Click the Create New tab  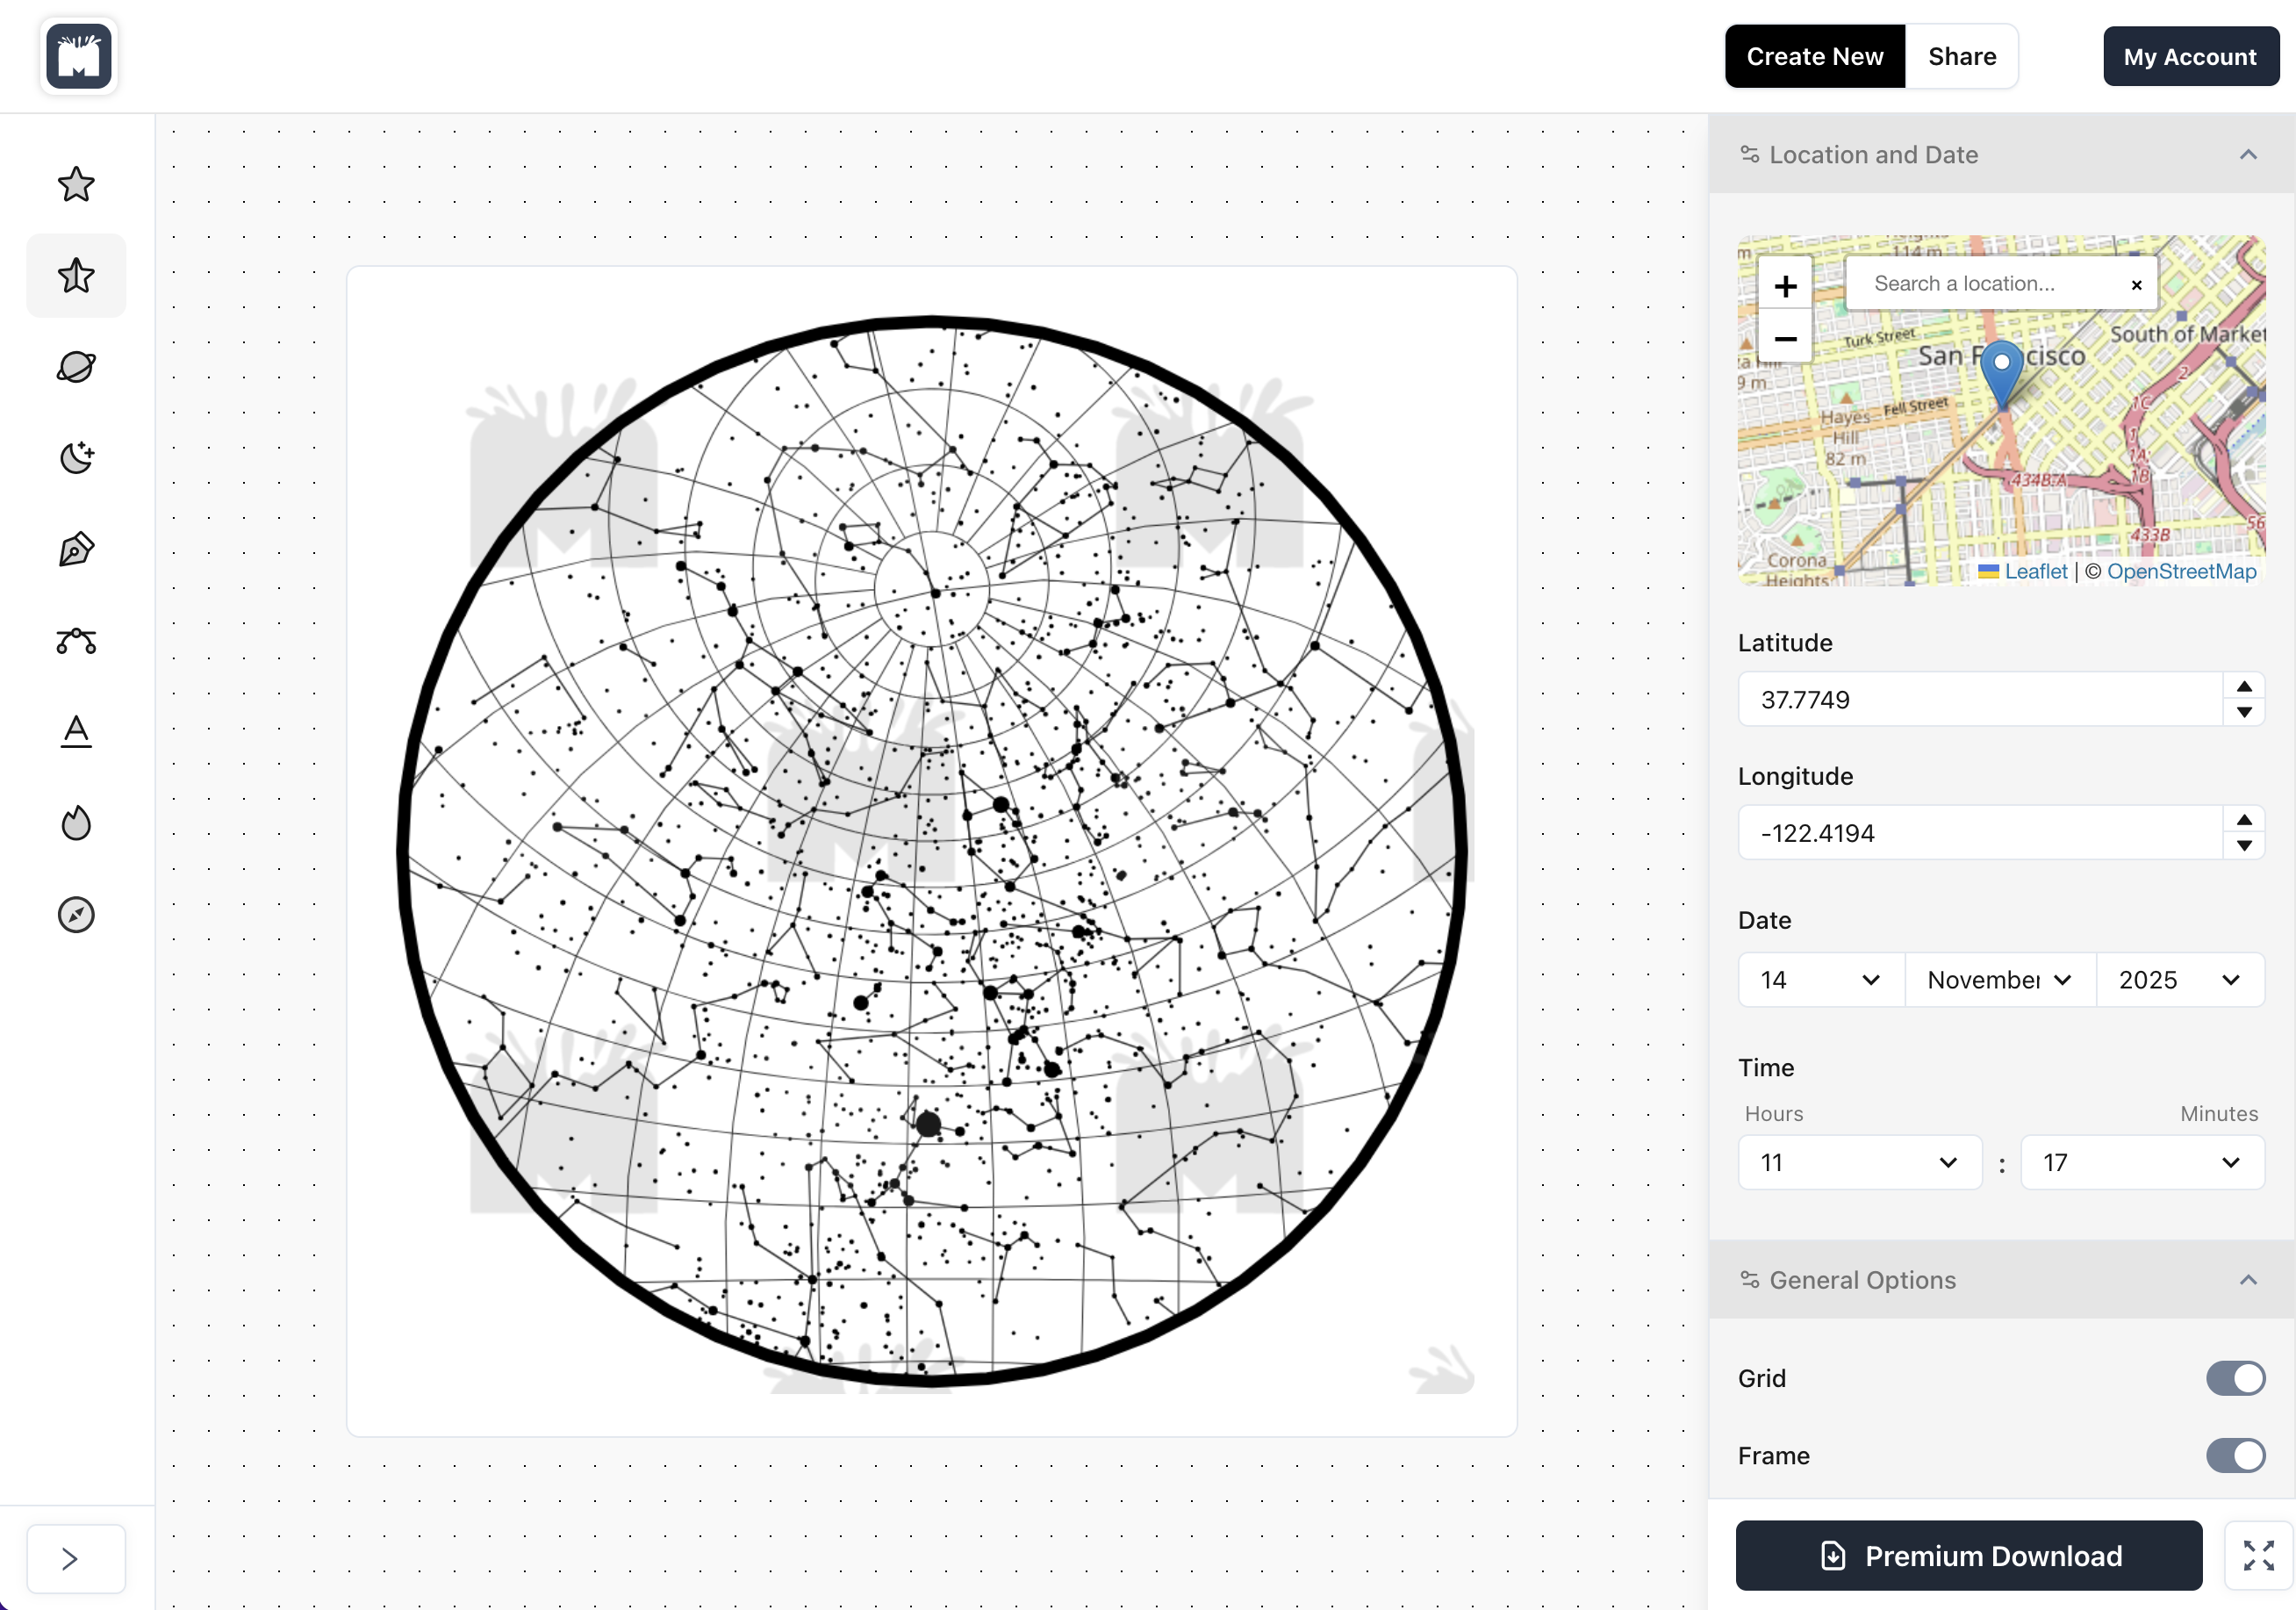click(x=1814, y=57)
